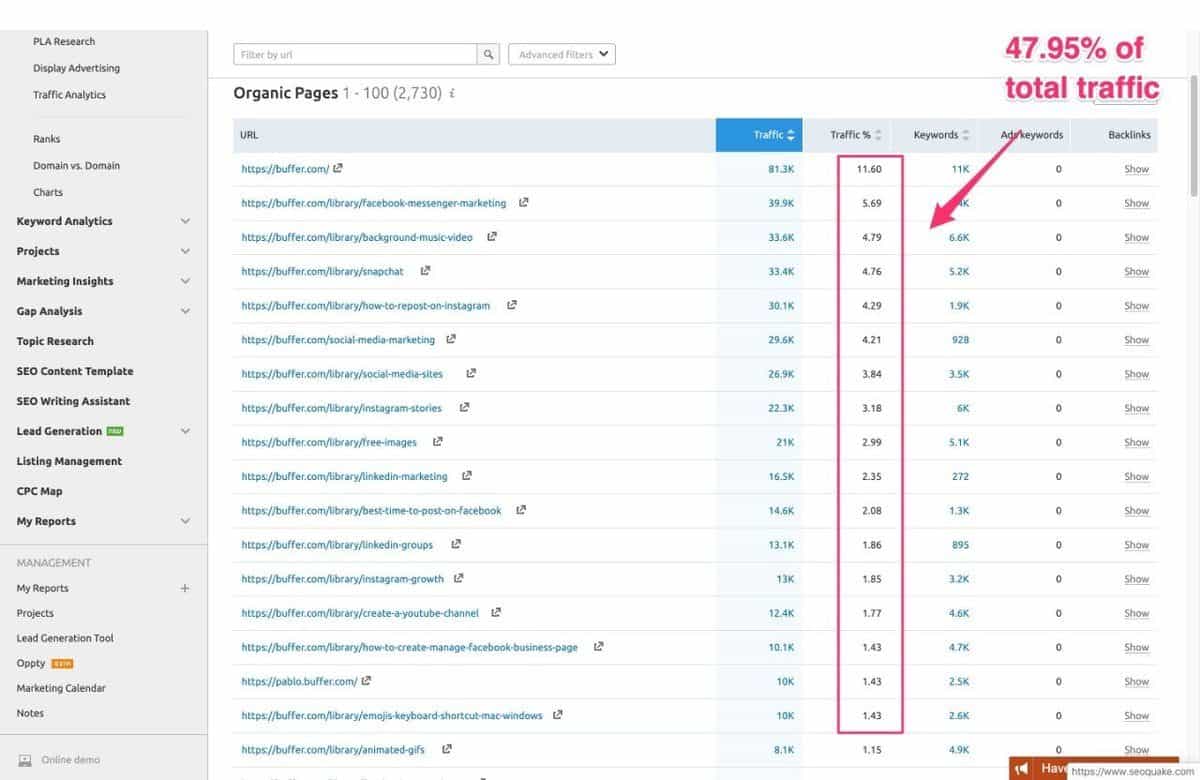The width and height of the screenshot is (1200, 780).
Task: Click the search magnifier button beside the filter
Action: 489,55
